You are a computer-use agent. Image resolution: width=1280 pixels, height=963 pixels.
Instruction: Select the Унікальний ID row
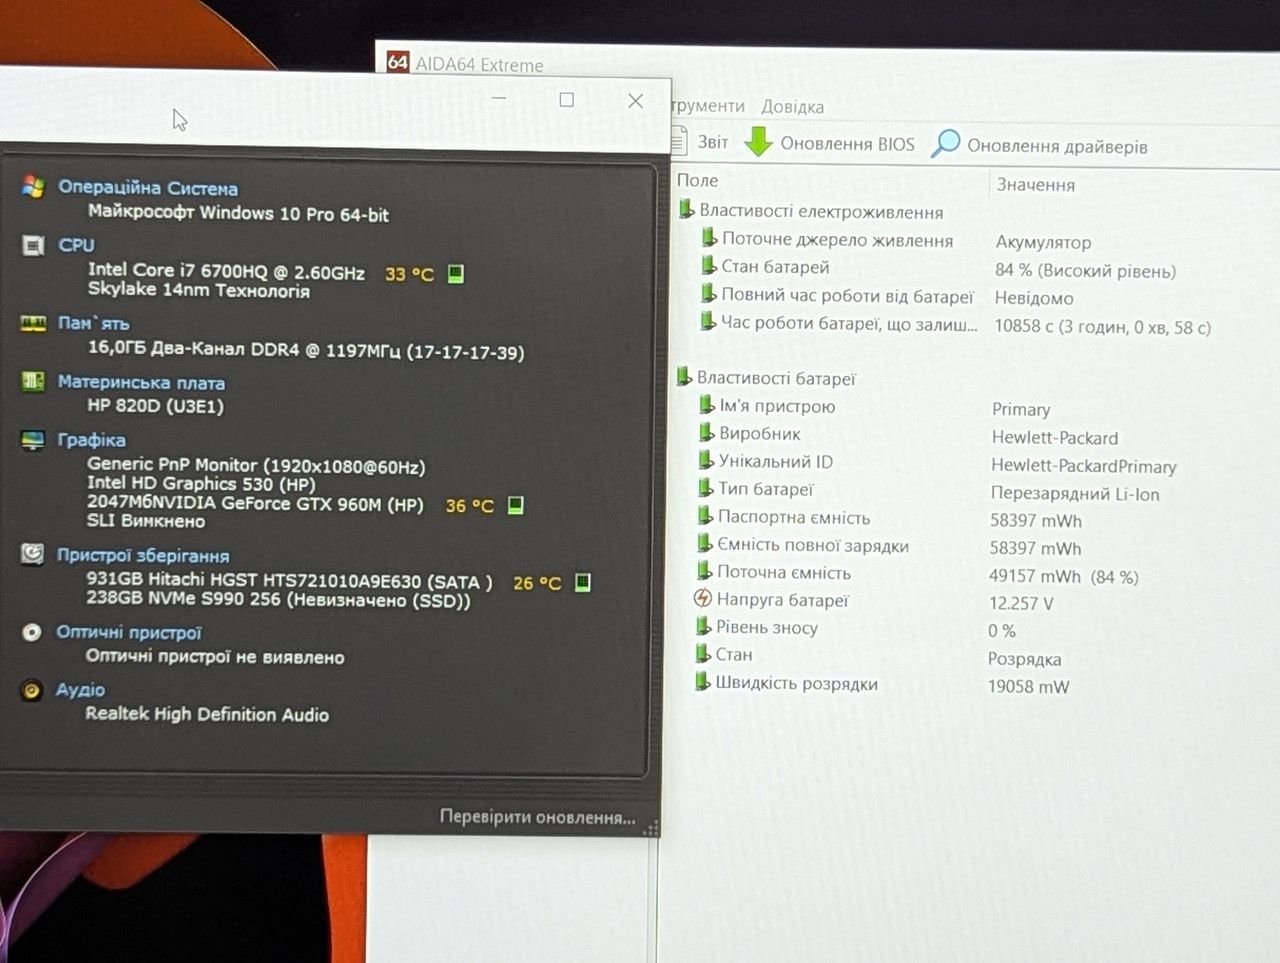pos(765,461)
